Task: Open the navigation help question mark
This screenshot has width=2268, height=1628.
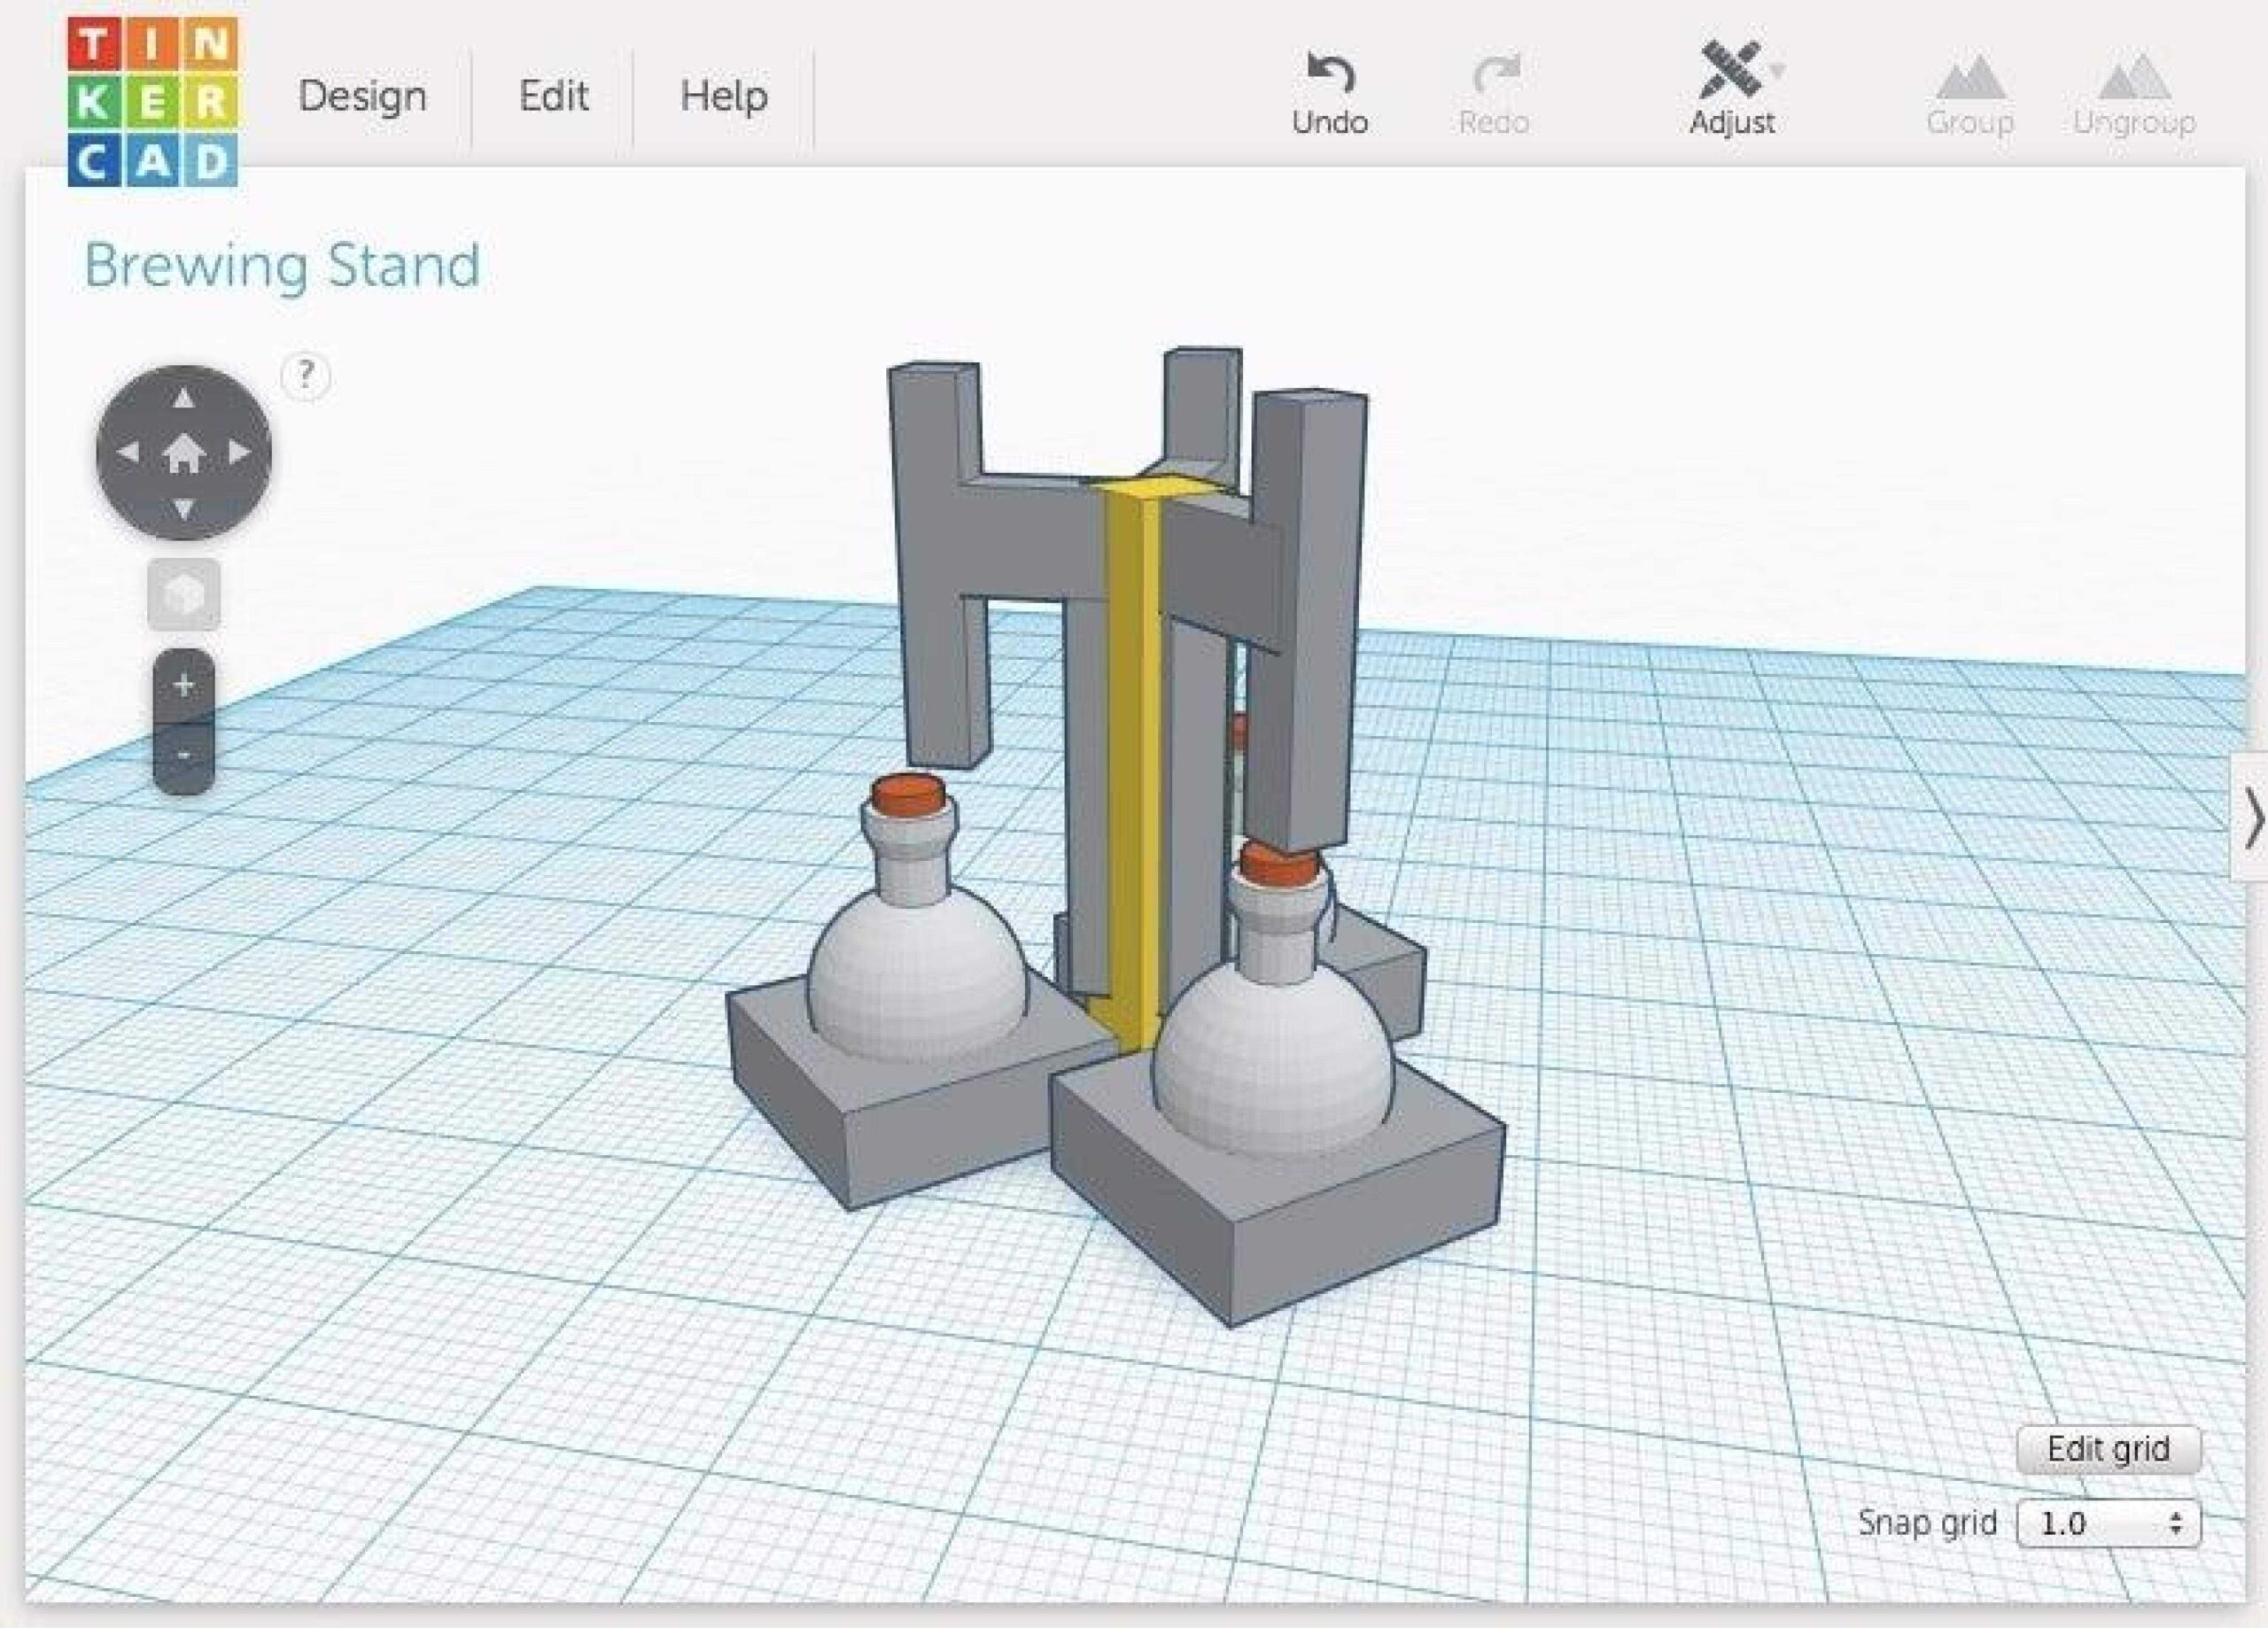Action: click(305, 376)
